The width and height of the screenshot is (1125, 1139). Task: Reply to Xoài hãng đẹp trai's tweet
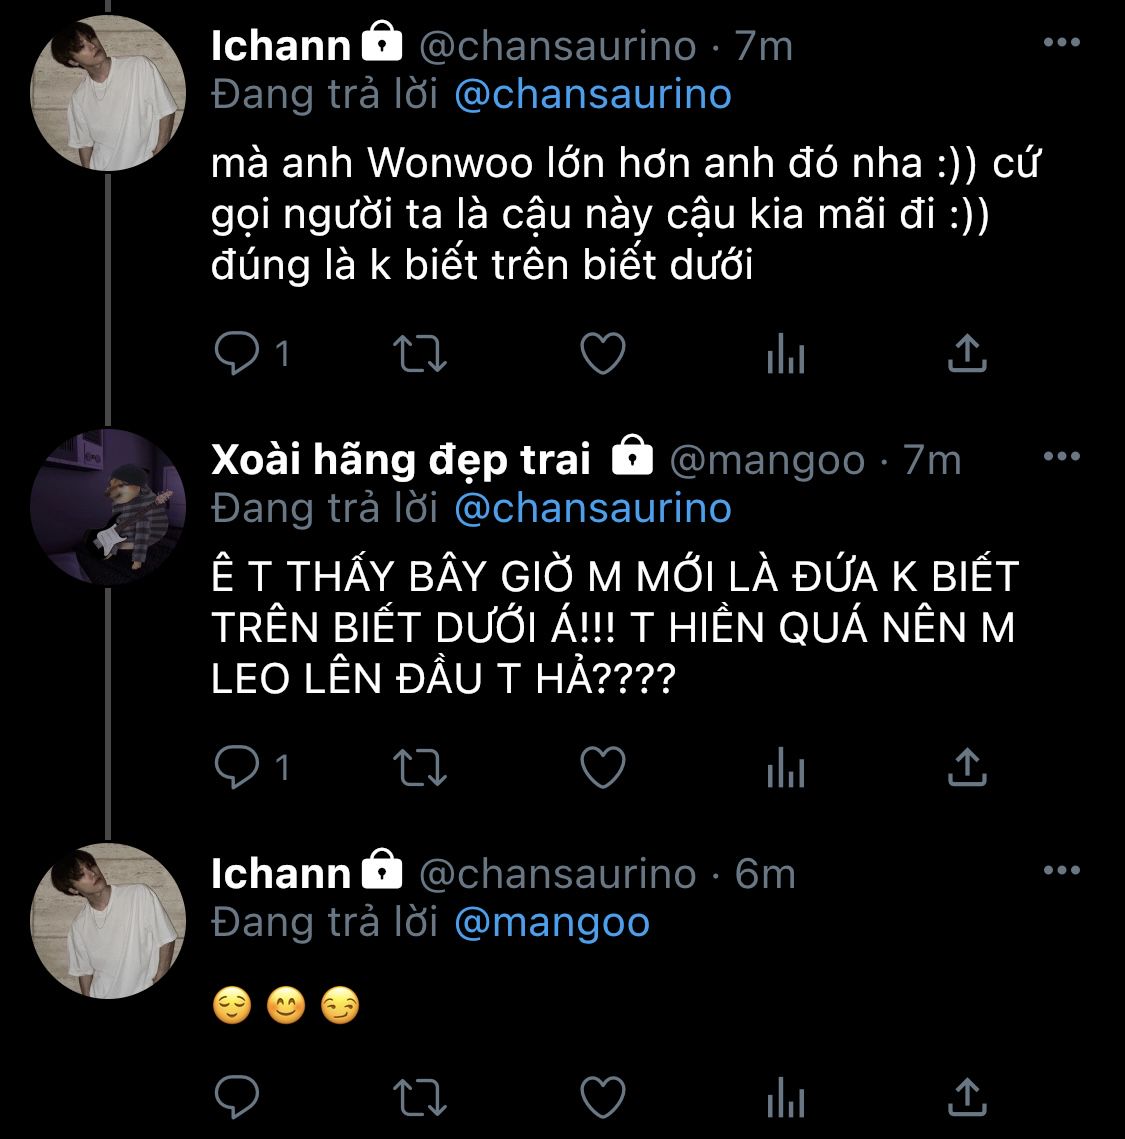click(238, 768)
